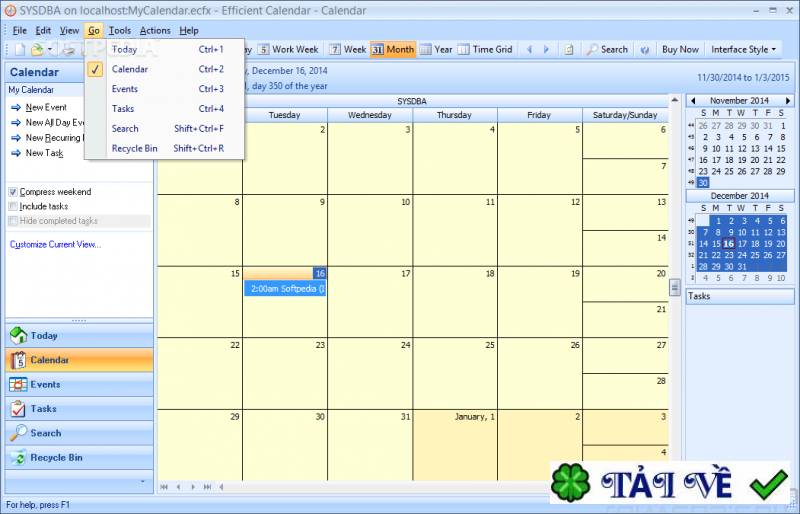Select the Month view button
800x514 pixels.
[393, 50]
